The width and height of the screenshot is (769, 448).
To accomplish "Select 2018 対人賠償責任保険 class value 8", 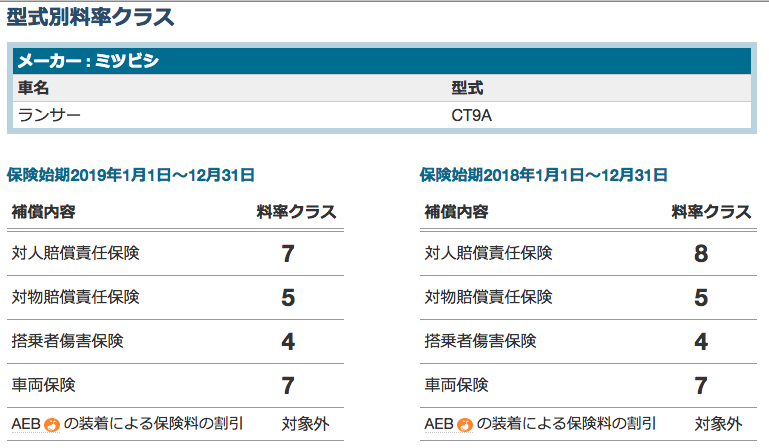I will [x=701, y=254].
